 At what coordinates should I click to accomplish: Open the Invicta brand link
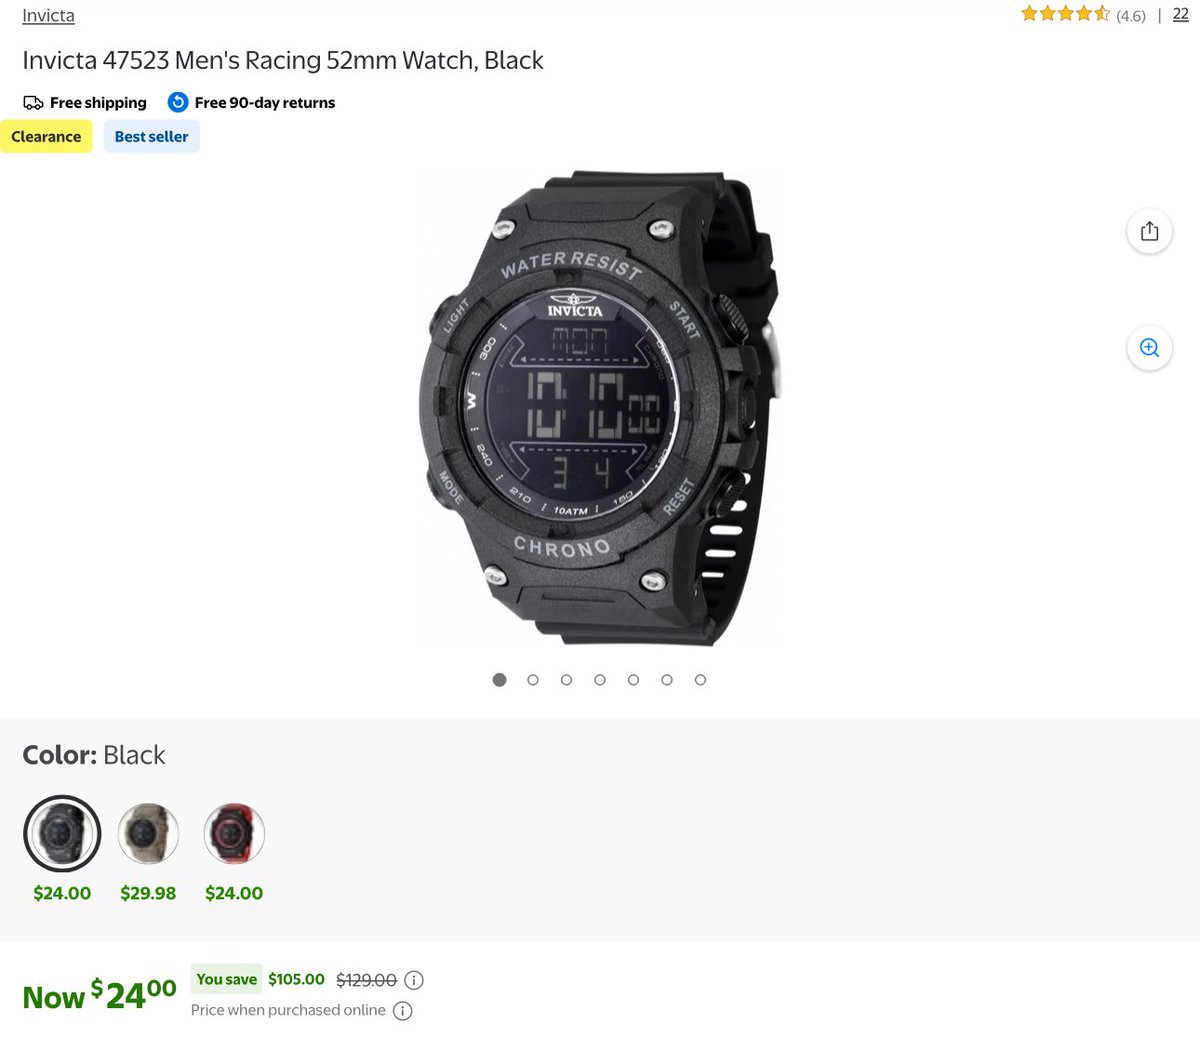point(48,15)
